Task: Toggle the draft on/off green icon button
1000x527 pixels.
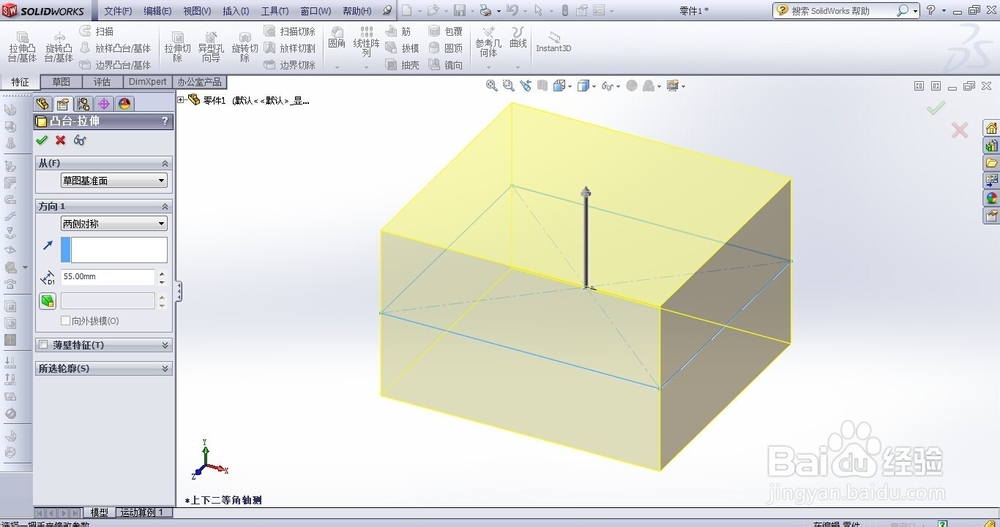Action: coord(48,301)
